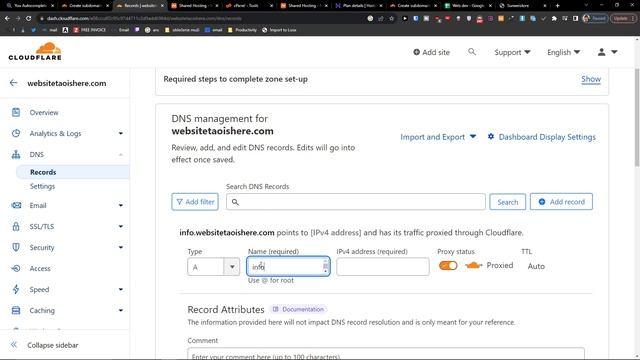Click the browser back arrow
The width and height of the screenshot is (640, 360).
pos(7,18)
